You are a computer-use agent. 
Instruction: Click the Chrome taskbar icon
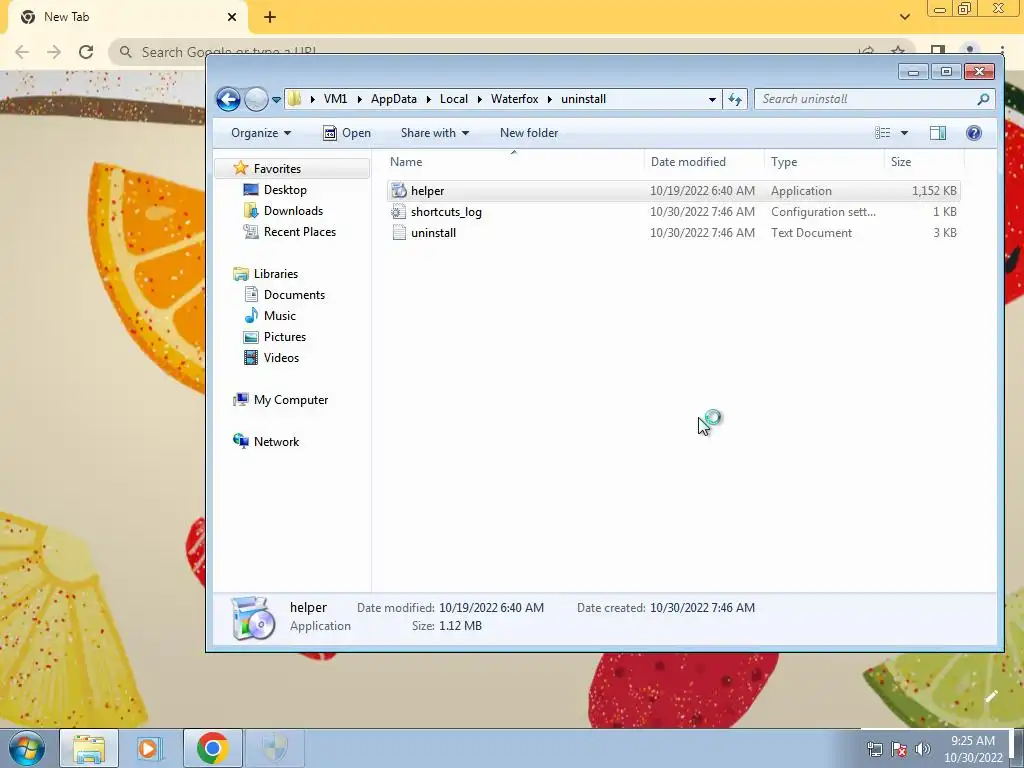click(212, 748)
